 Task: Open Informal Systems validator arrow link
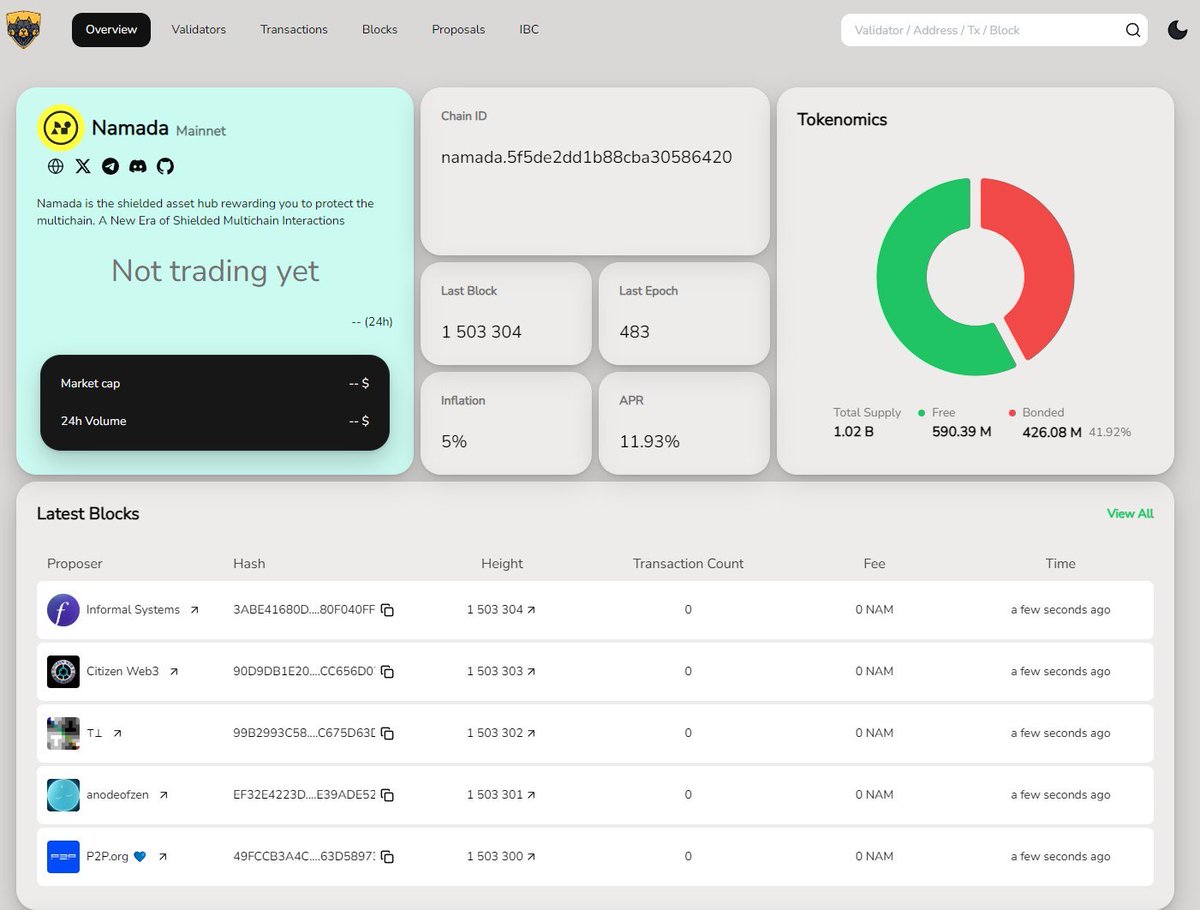tap(194, 610)
